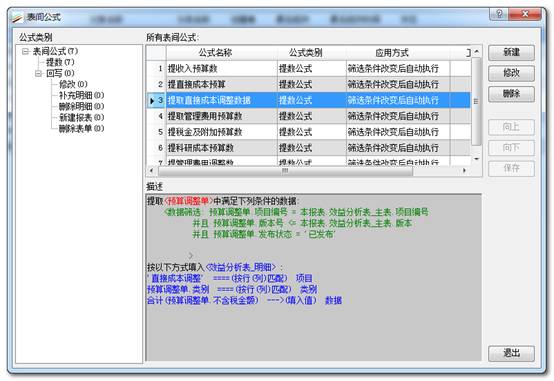Collapse the 回写 (0) tree node
This screenshot has width=554, height=381.
pyautogui.click(x=38, y=74)
